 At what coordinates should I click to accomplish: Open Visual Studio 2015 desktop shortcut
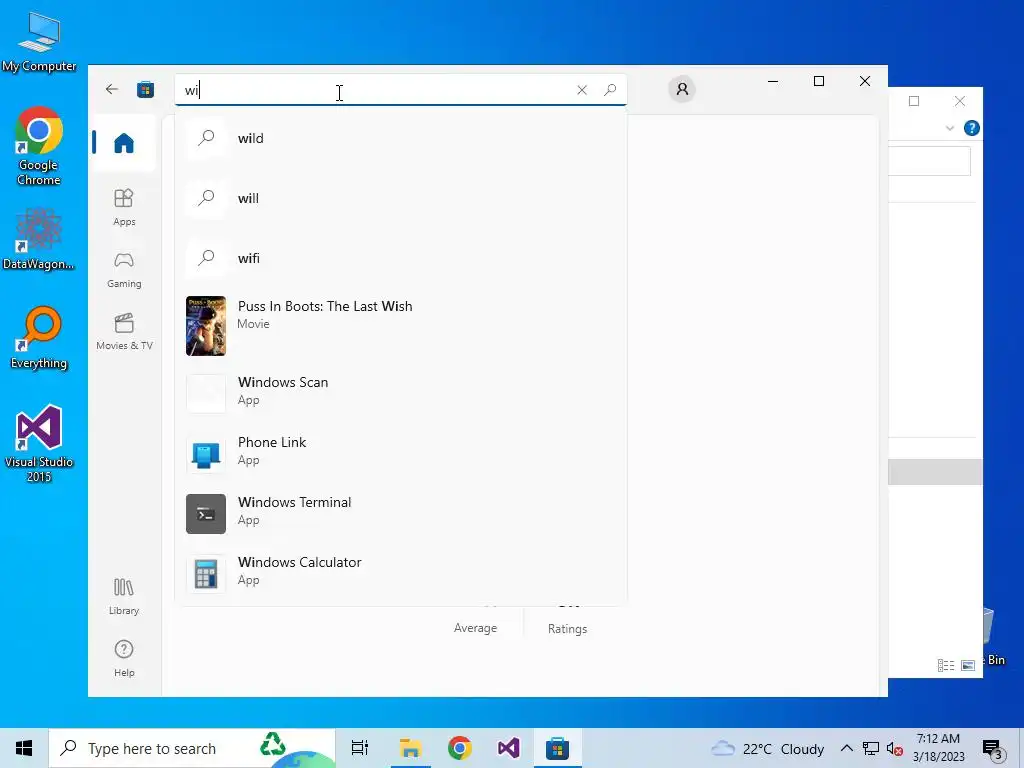39,444
